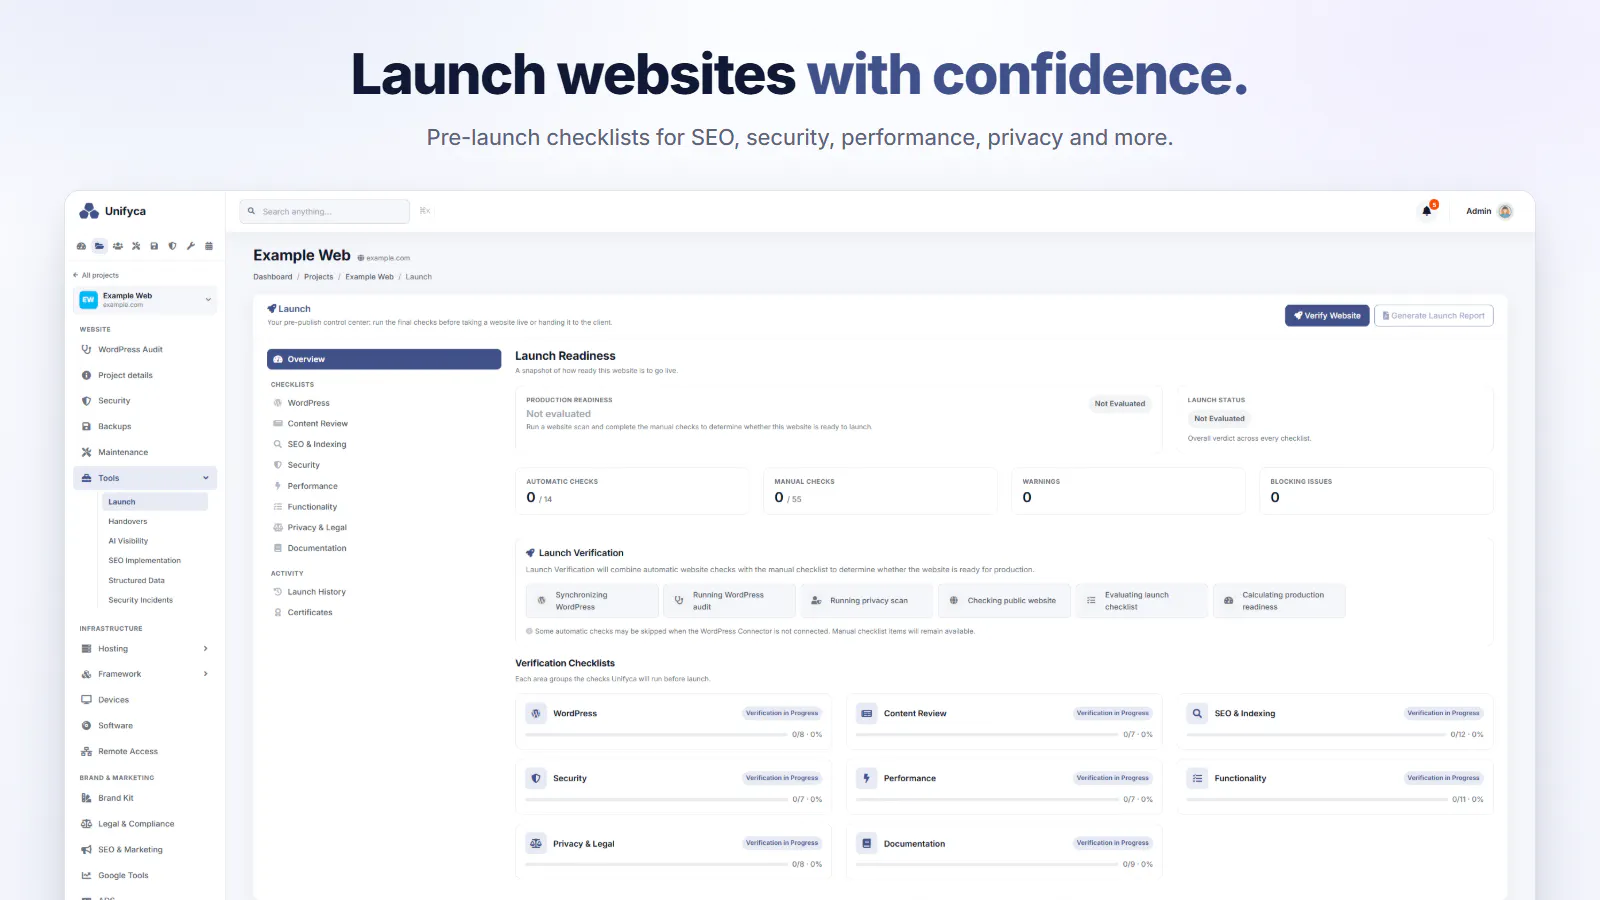Open Launch History under Activity
Image resolution: width=1600 pixels, height=900 pixels.
(316, 592)
